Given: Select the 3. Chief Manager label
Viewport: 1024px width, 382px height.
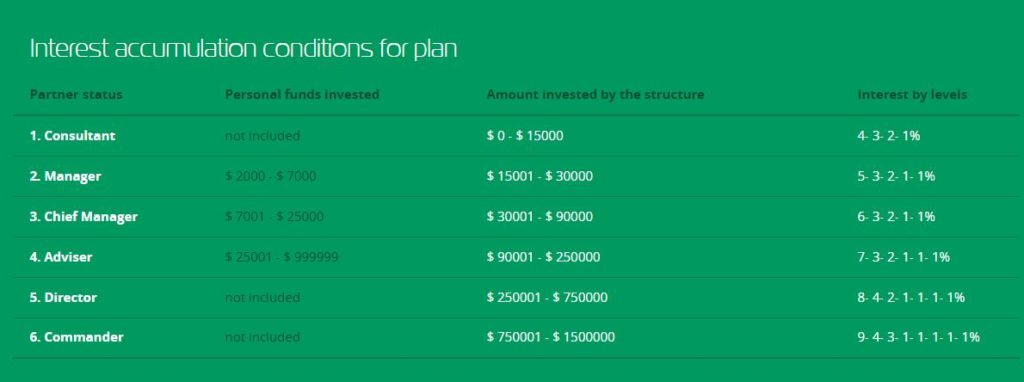Looking at the screenshot, I should pyautogui.click(x=84, y=217).
